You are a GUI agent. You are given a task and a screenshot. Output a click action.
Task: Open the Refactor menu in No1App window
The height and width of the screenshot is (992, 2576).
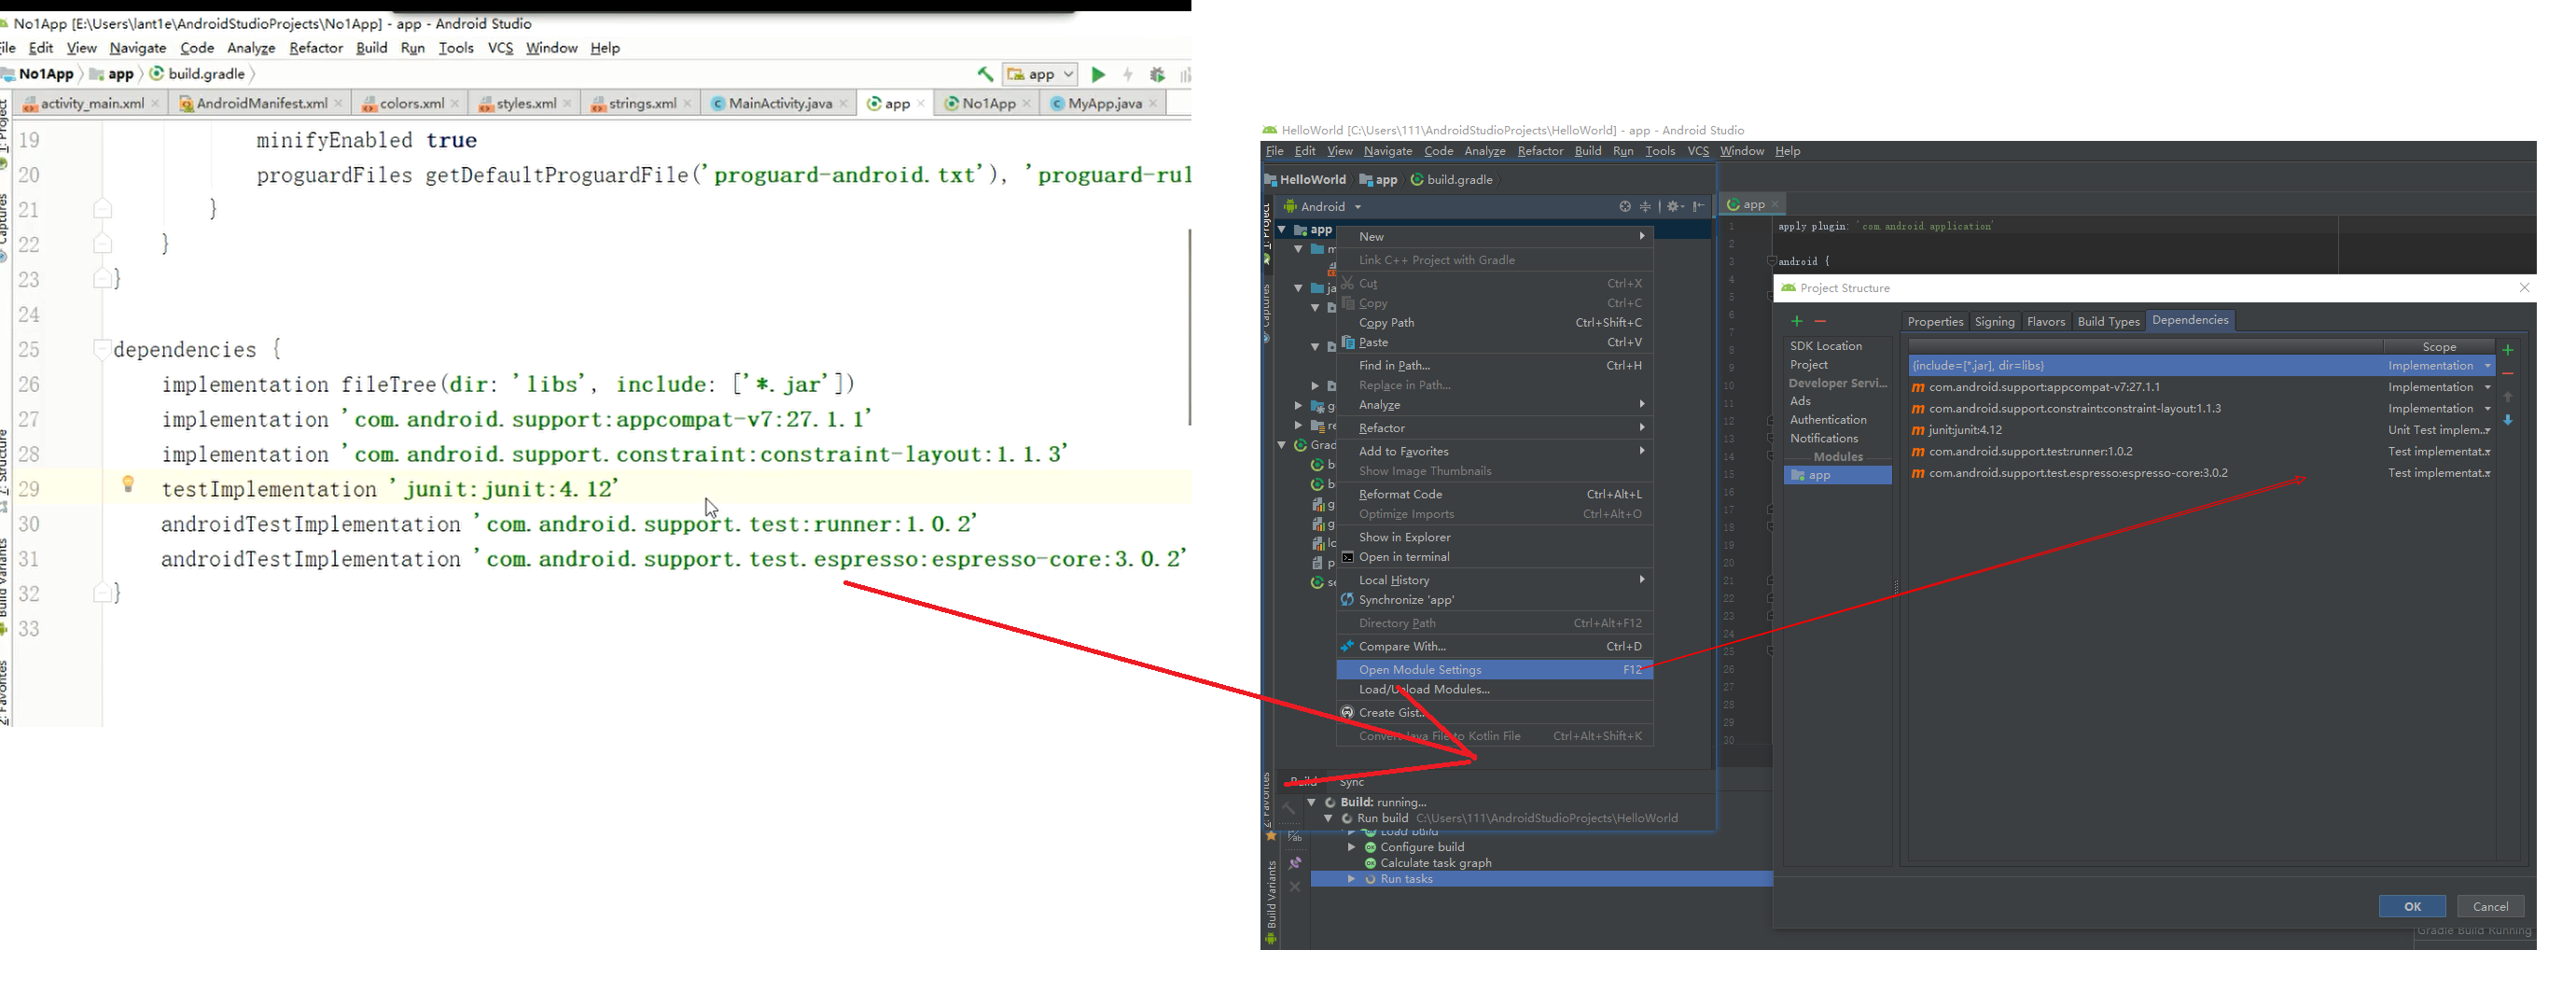316,48
